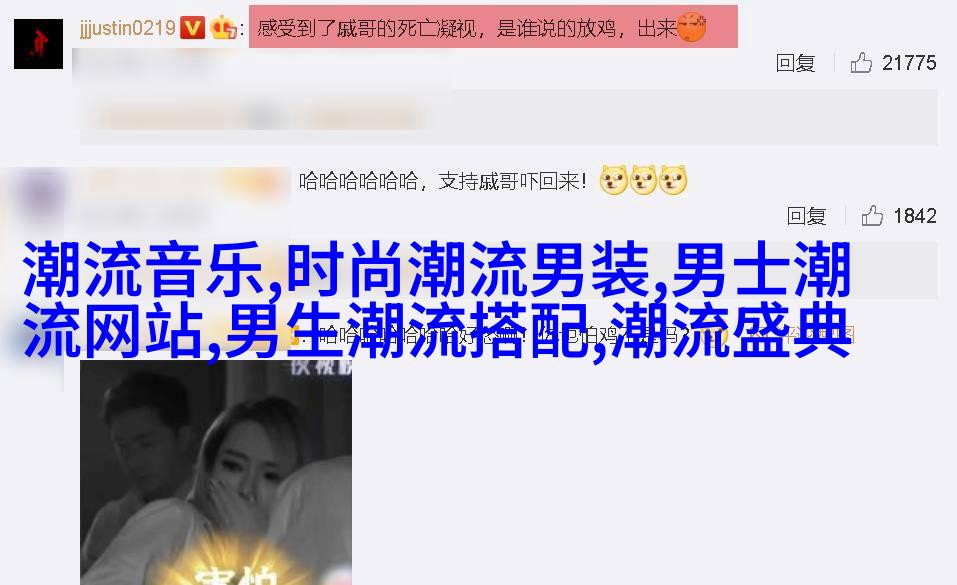Open jjjustin0219's profile picture
This screenshot has width=957, height=585.
coord(38,43)
